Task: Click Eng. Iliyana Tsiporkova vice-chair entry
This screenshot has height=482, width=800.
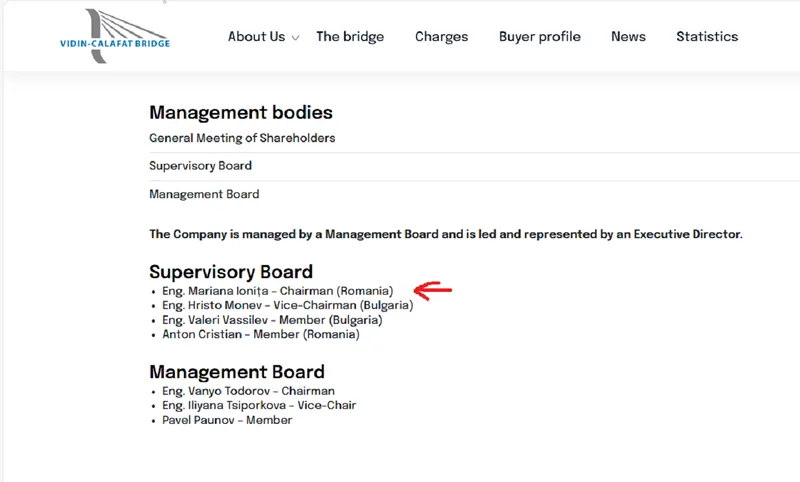Action: [259, 405]
